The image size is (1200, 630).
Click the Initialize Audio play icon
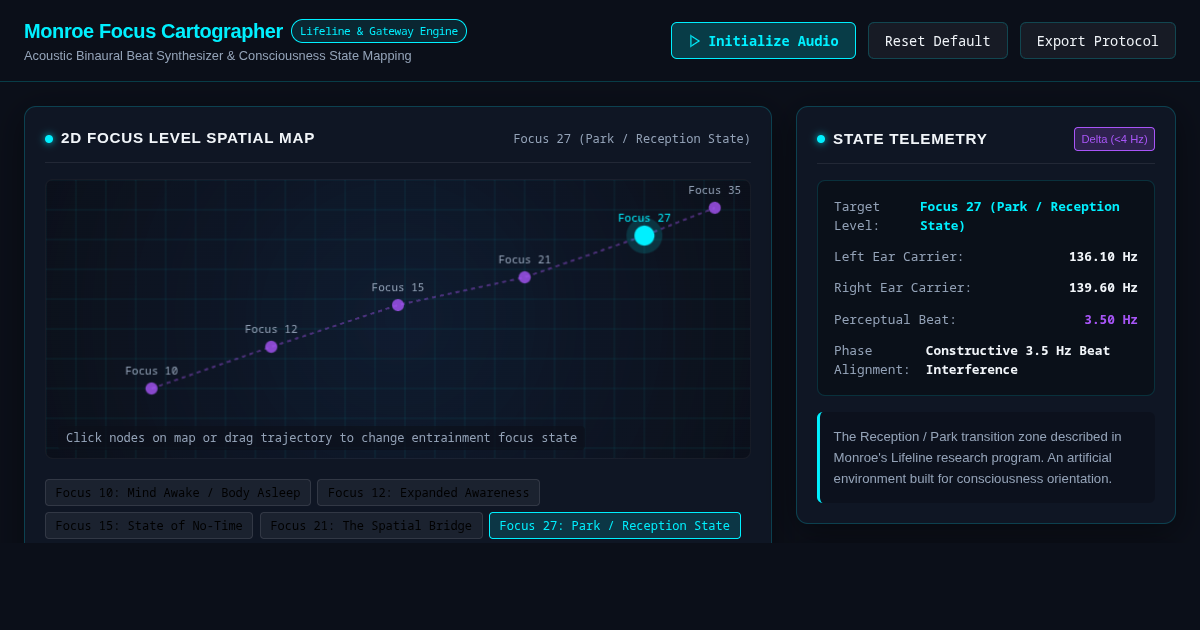point(695,41)
